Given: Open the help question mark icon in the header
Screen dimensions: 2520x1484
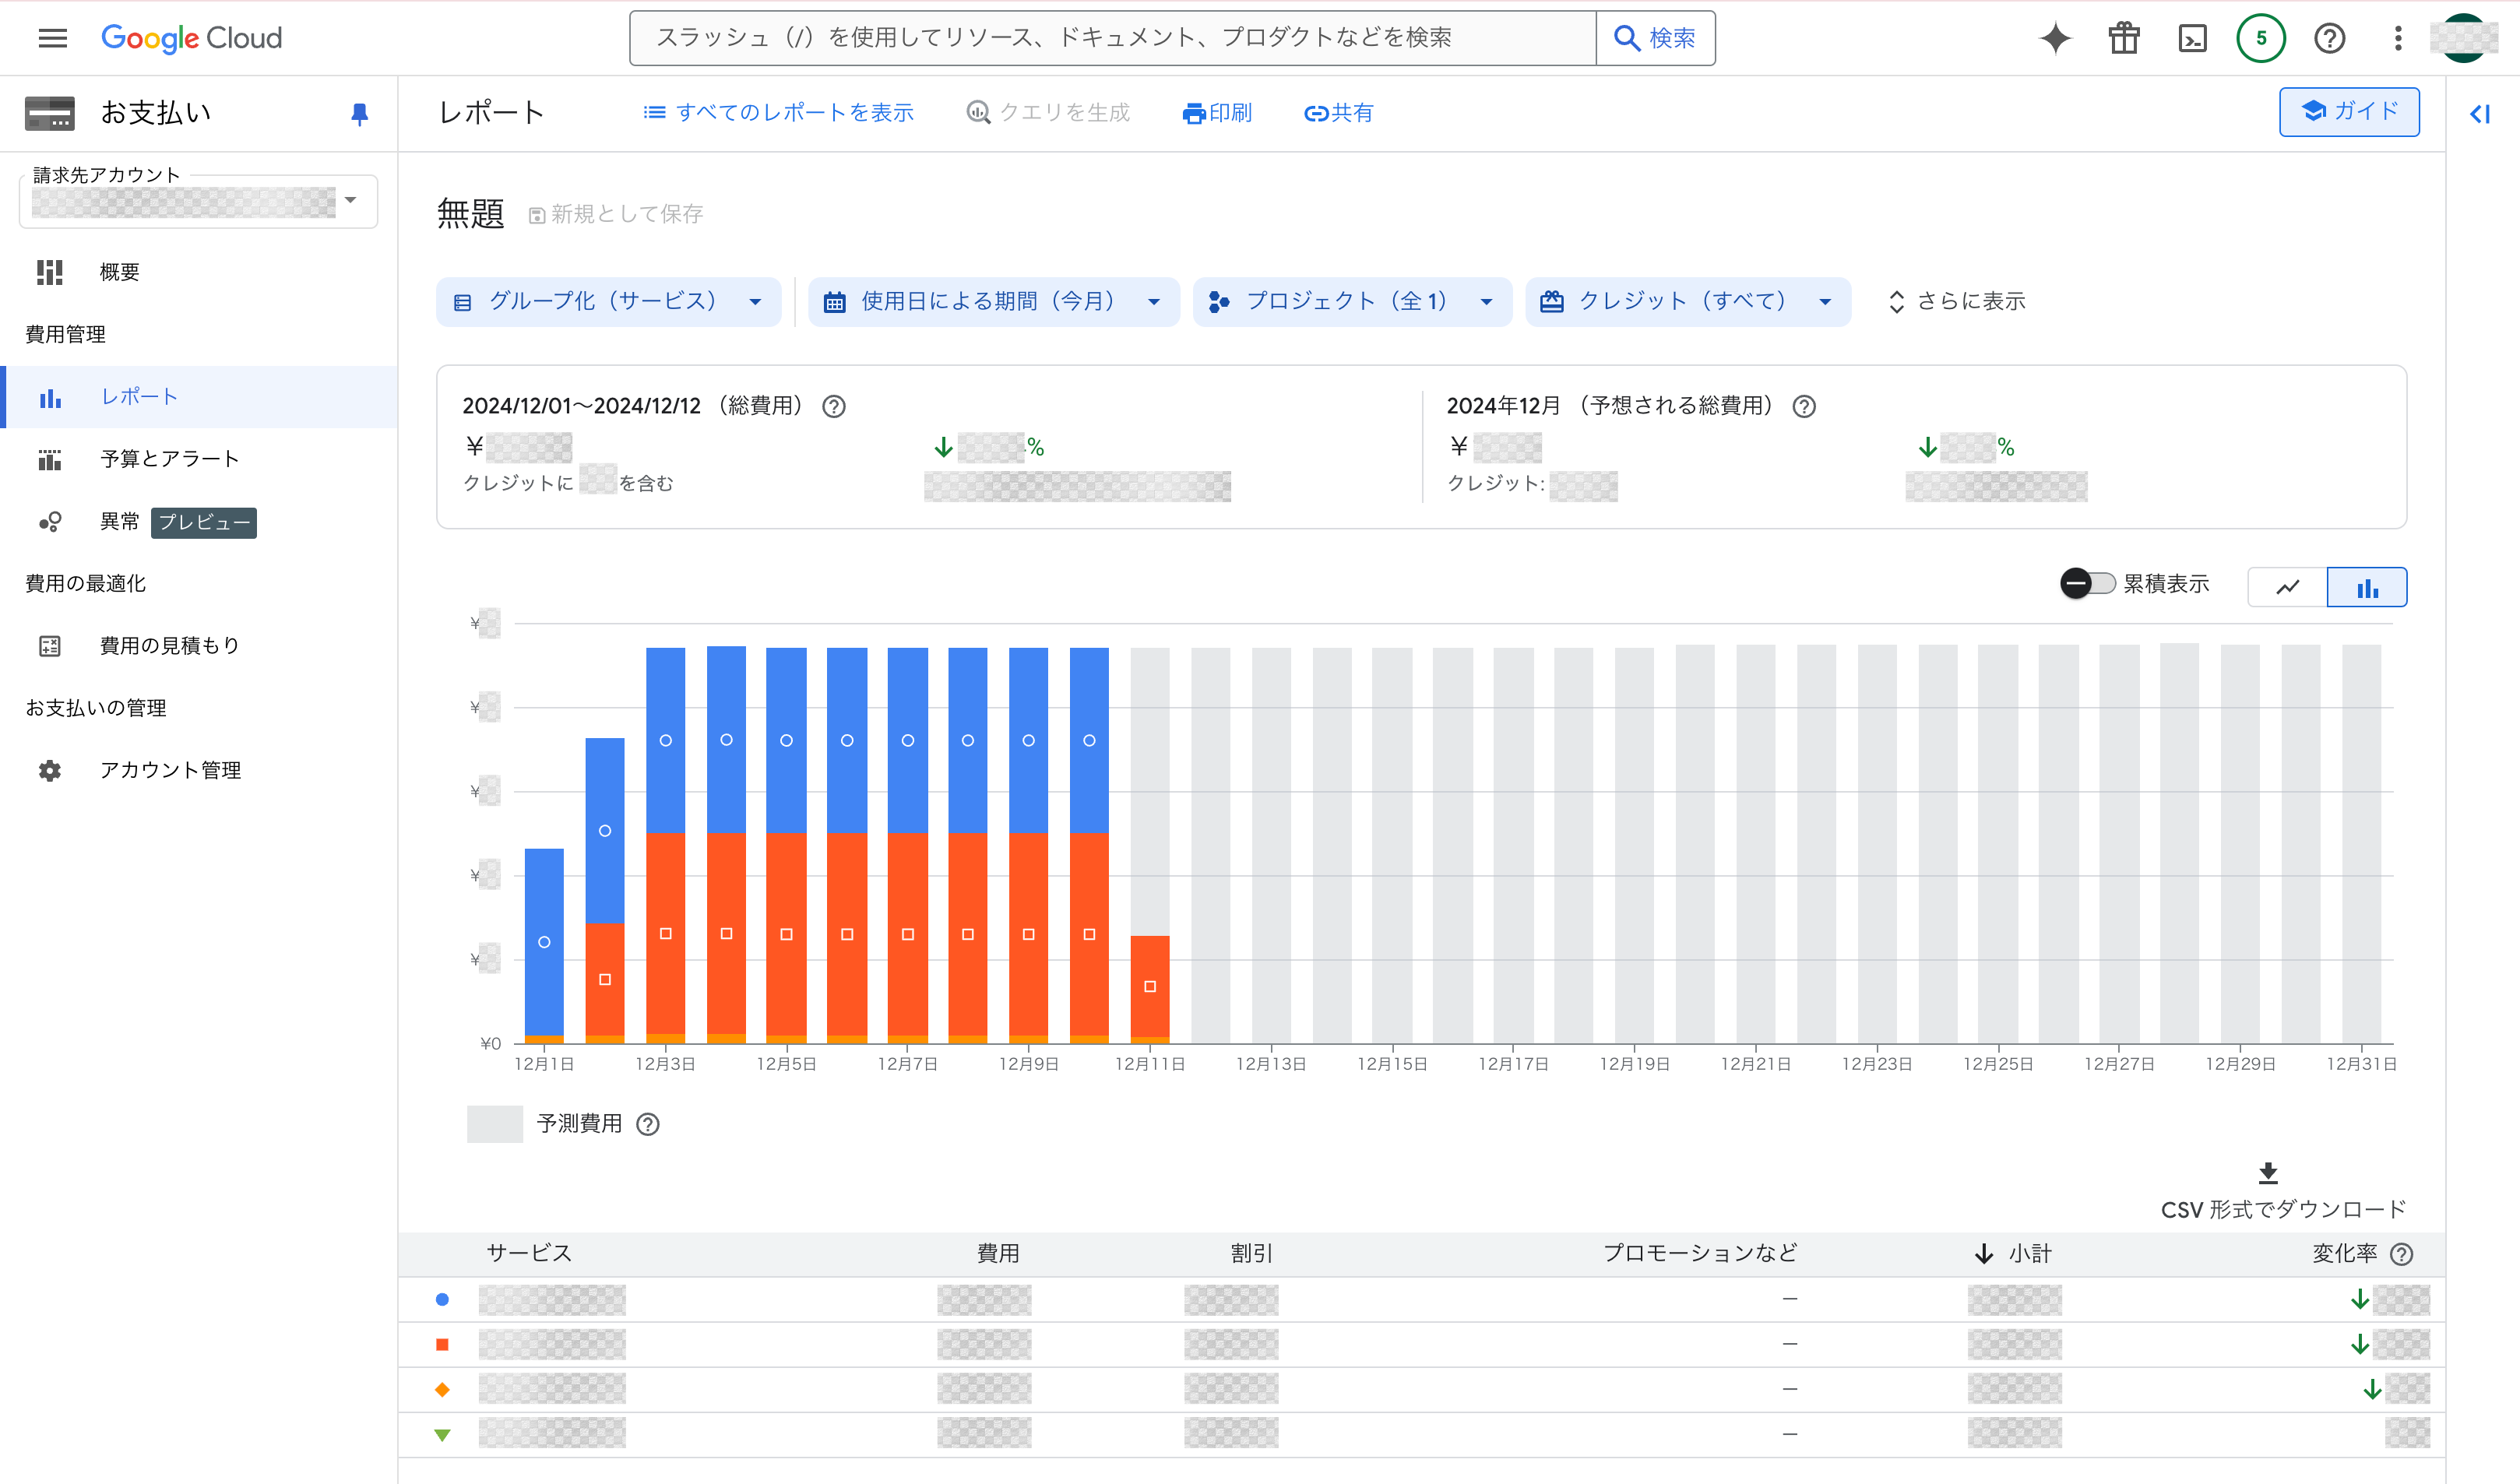Looking at the screenshot, I should click(x=2329, y=38).
